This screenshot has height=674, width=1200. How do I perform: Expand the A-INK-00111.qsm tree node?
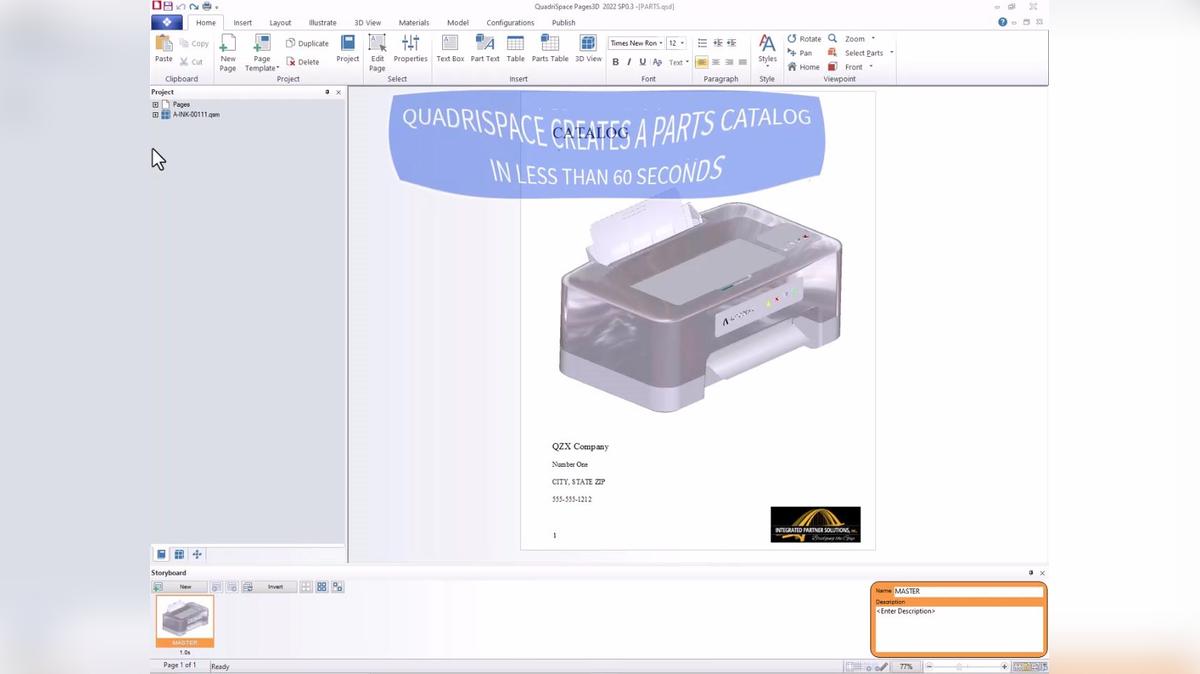pos(155,115)
